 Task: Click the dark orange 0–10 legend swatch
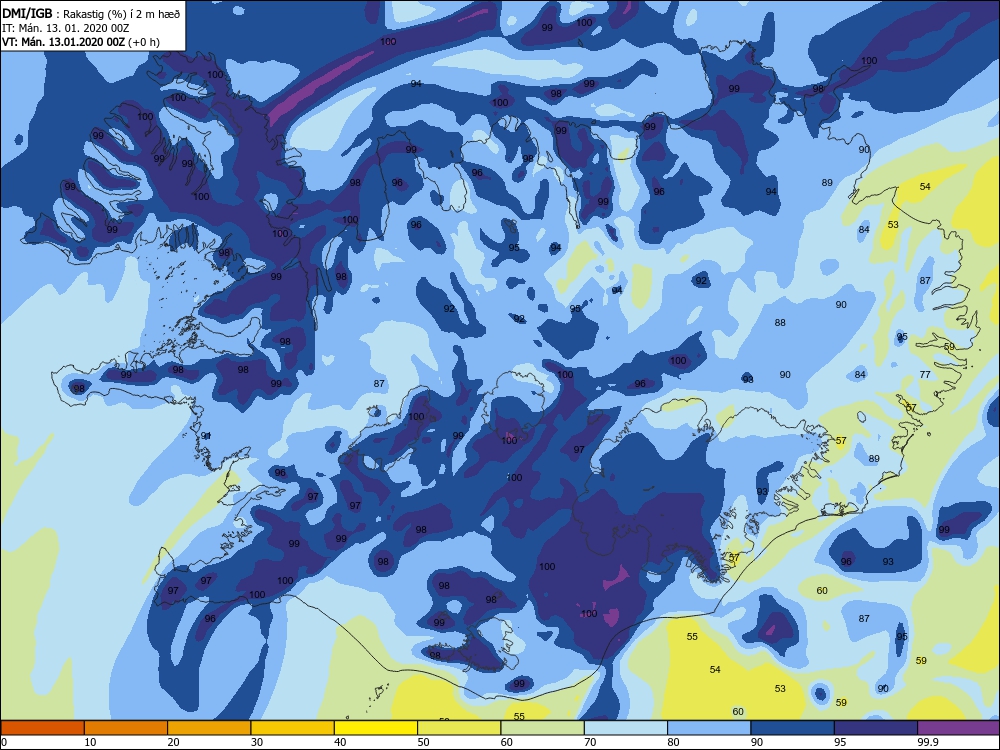42,728
